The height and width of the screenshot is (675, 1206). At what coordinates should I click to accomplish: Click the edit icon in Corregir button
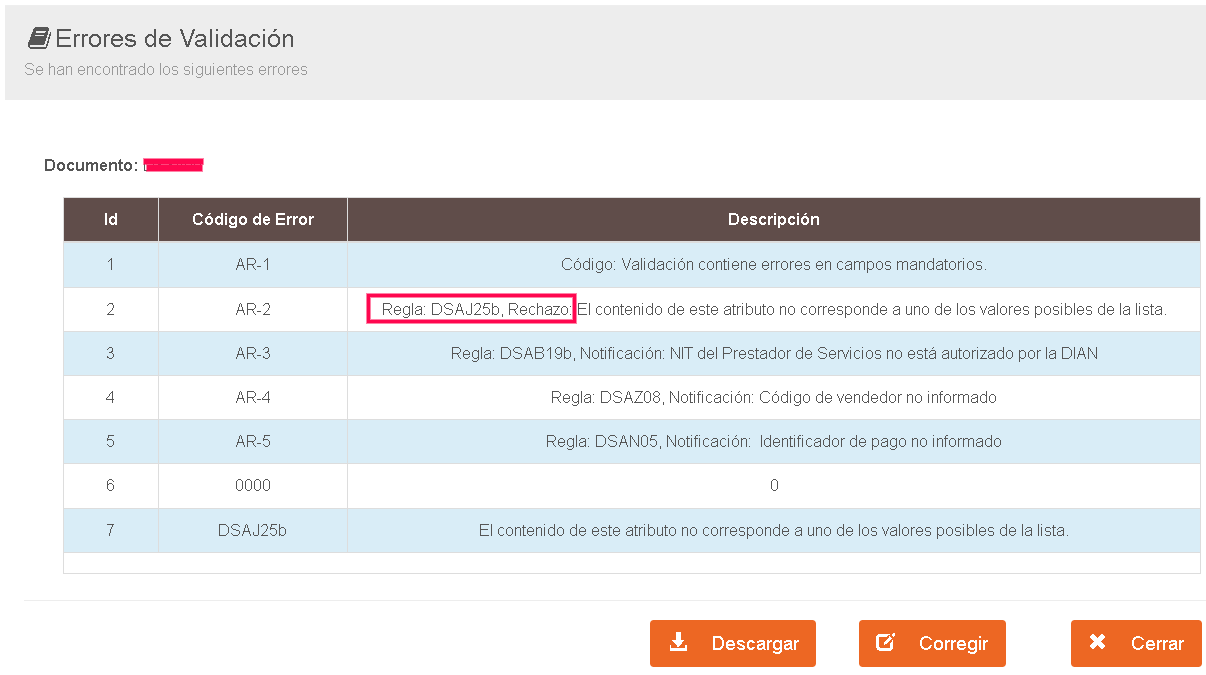pyautogui.click(x=885, y=642)
